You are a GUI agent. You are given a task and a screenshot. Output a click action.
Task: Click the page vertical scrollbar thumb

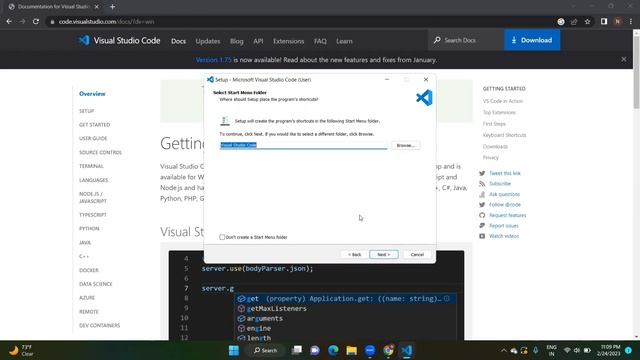pos(636,73)
